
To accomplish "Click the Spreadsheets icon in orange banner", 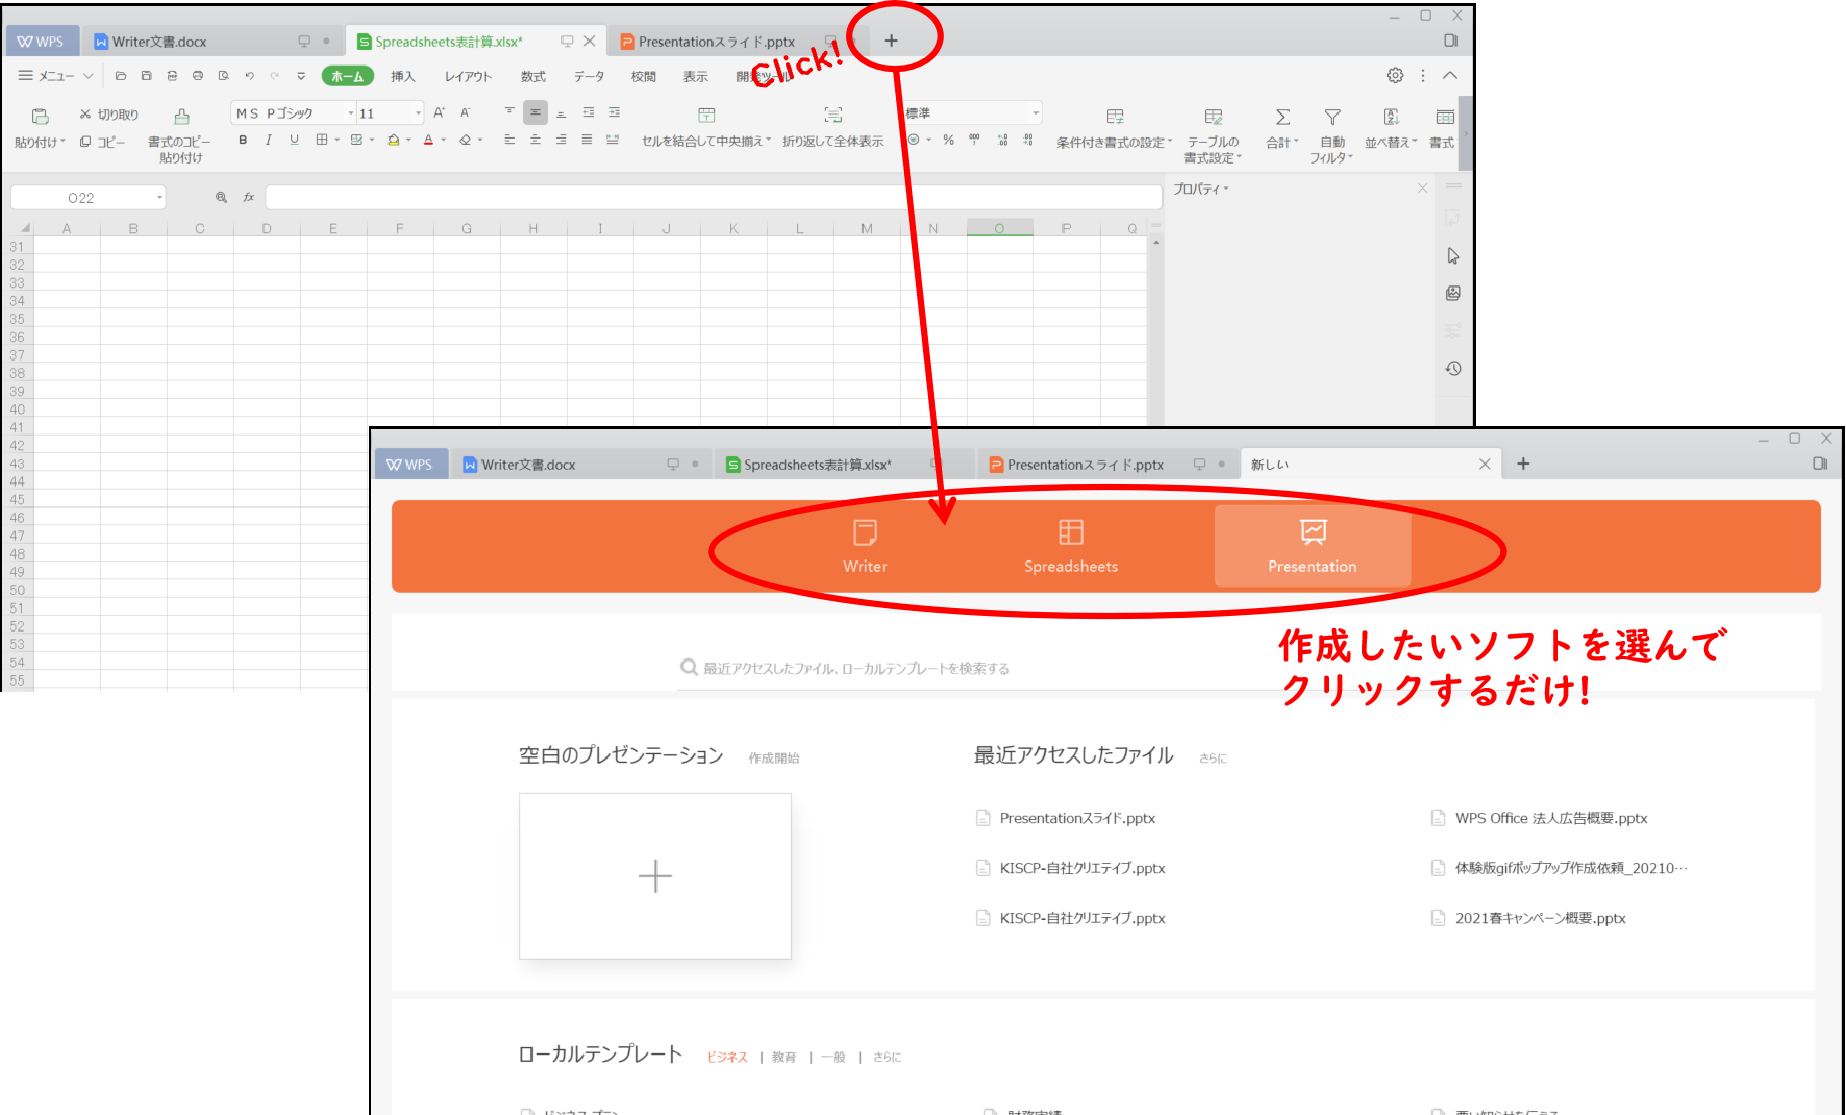I will 1071,532.
